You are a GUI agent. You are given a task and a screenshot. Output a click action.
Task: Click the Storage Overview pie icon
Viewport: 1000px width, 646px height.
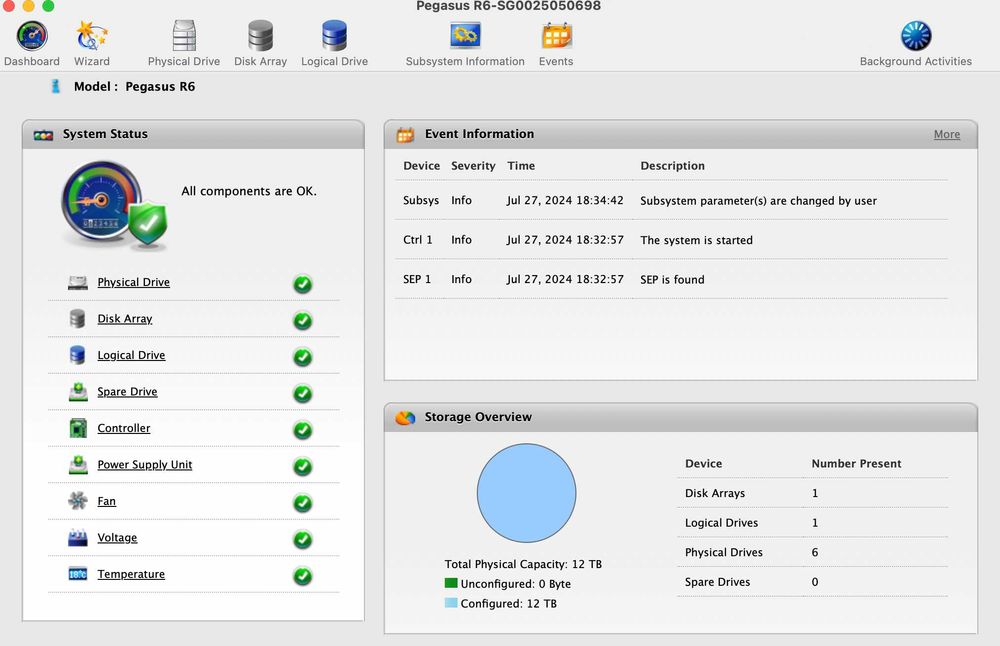tap(405, 418)
